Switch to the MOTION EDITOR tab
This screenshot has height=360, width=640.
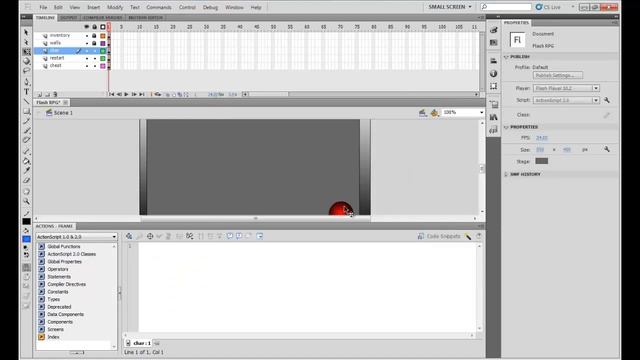click(146, 18)
